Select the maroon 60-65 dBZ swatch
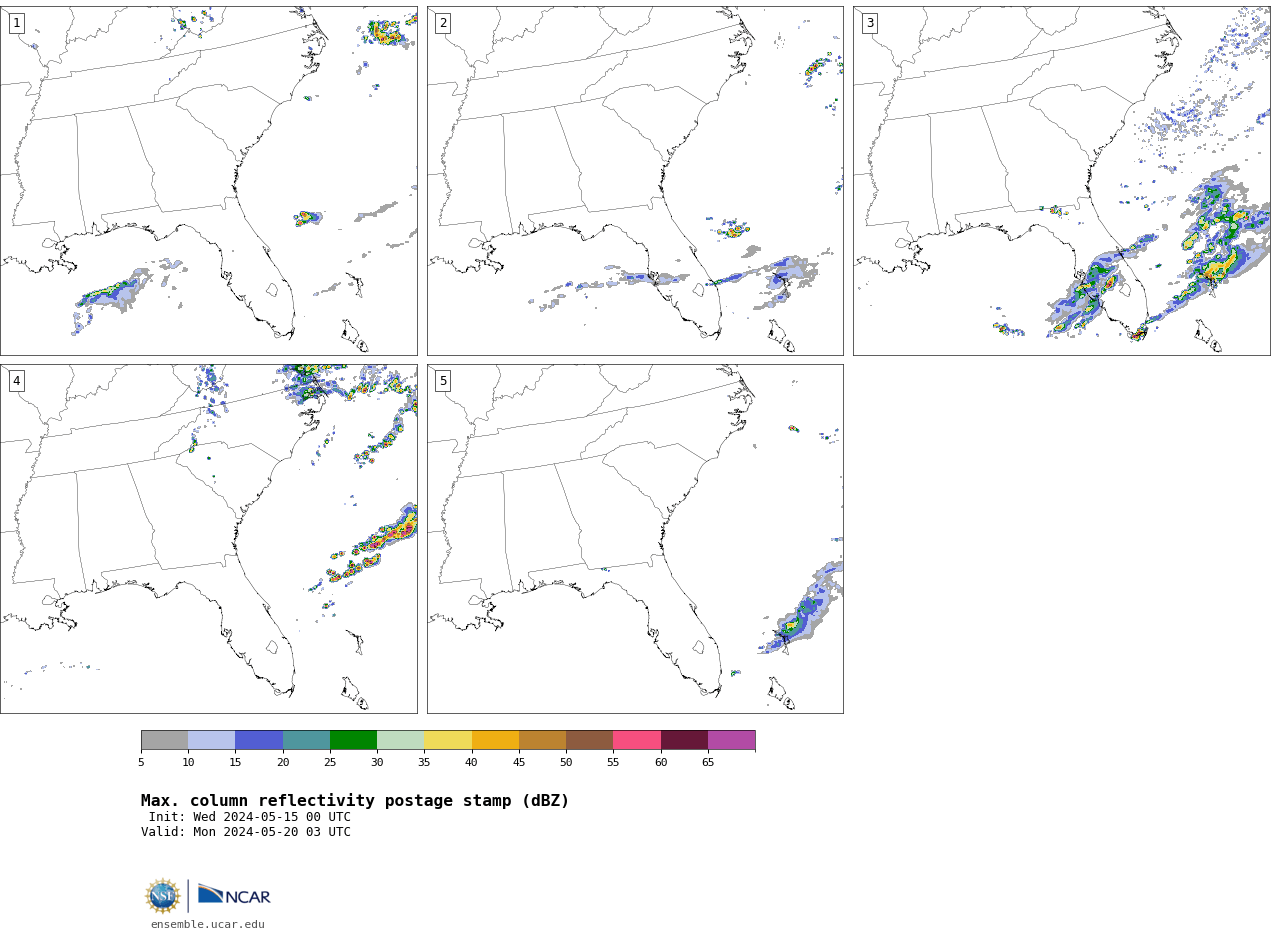The image size is (1280, 936). [x=684, y=740]
